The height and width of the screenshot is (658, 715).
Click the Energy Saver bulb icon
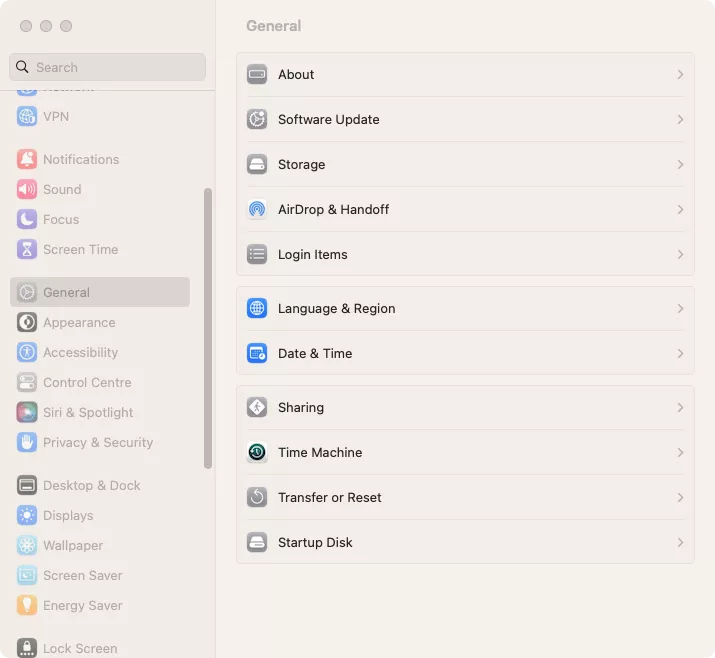[x=27, y=606]
